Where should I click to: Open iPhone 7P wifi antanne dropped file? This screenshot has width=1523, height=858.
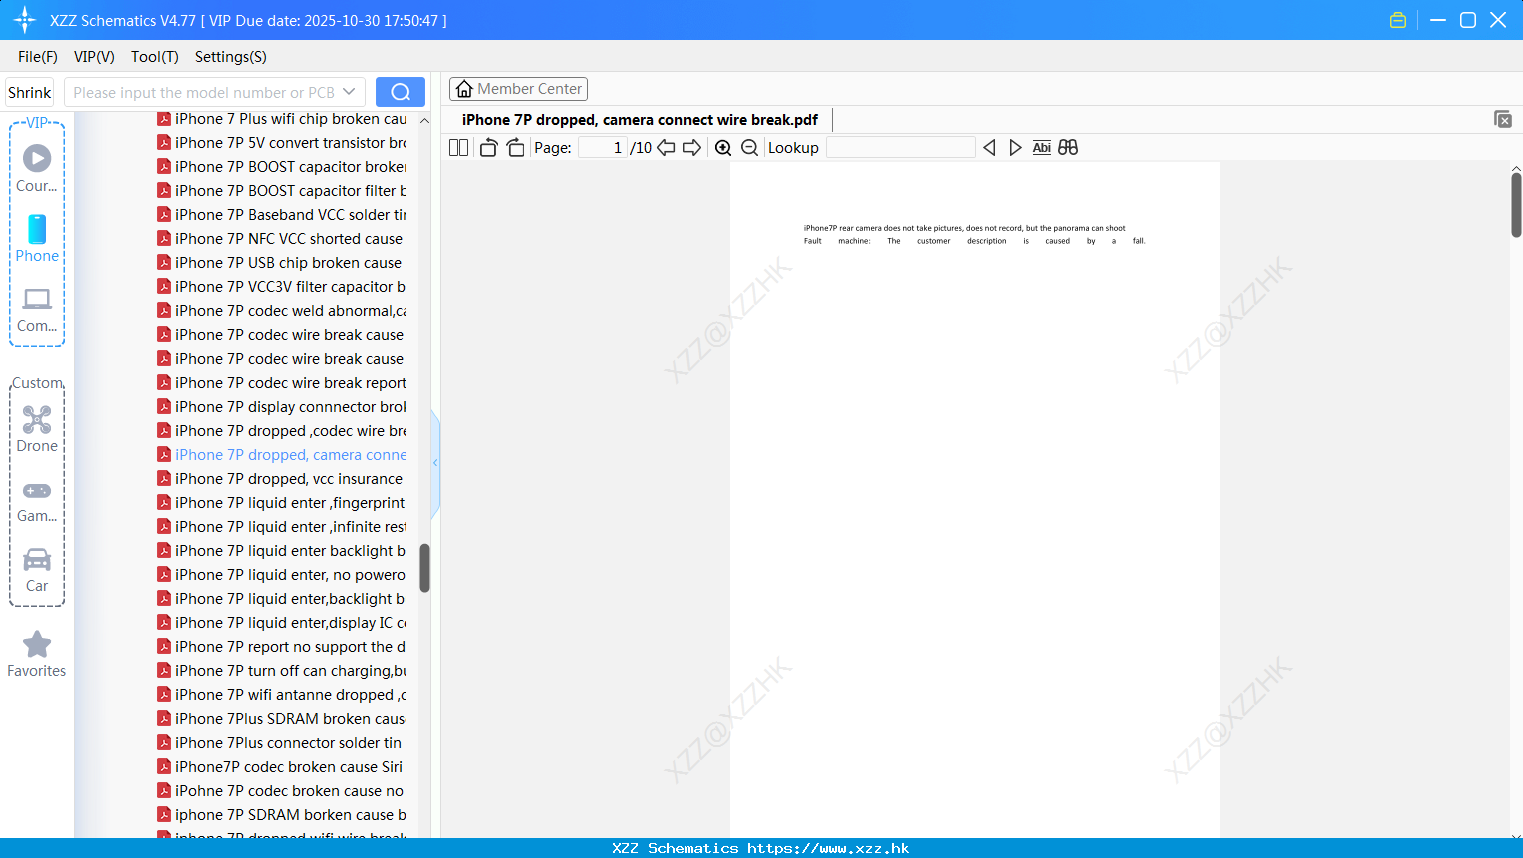(x=281, y=695)
